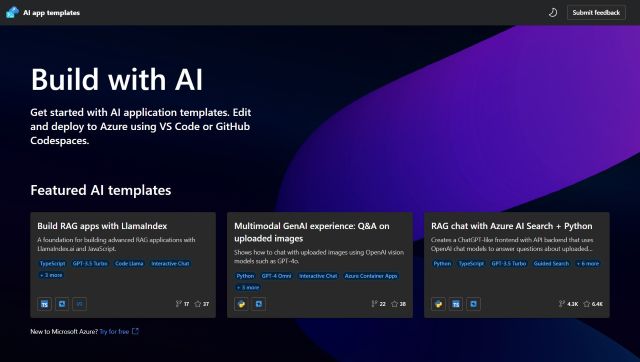
Task: Expand '+ 6 more' tags on RAG chat card
Action: 588,264
